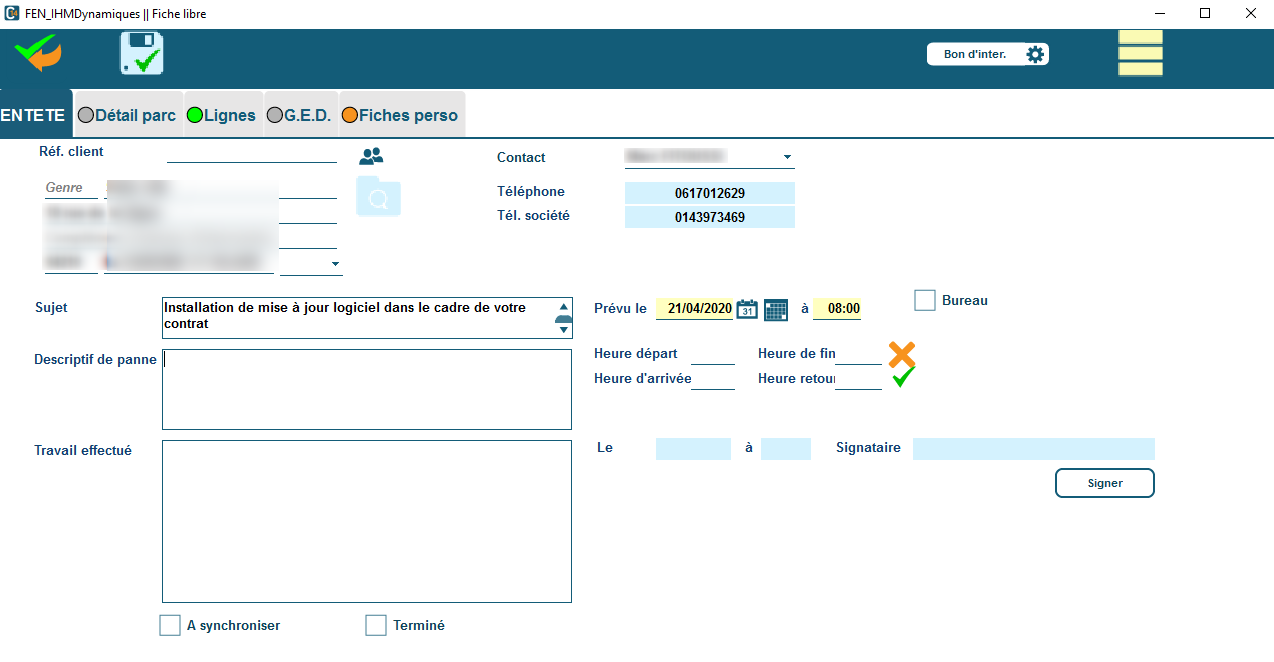Tick the Terminé checkbox
The image size is (1274, 662).
(376, 625)
